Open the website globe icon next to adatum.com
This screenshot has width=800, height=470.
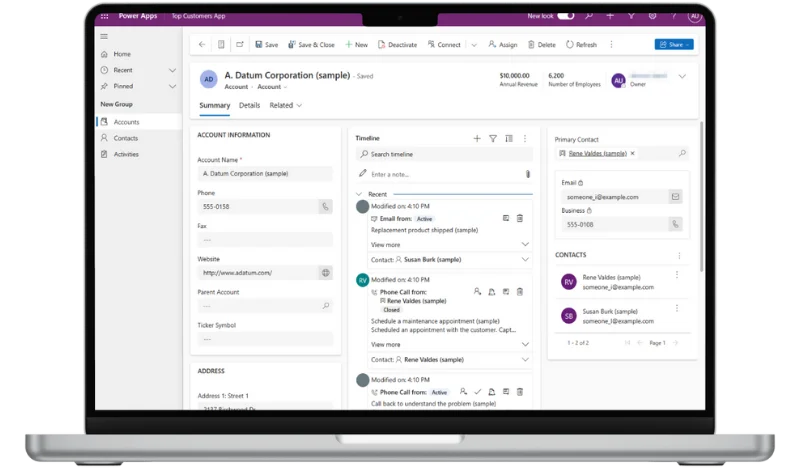click(325, 272)
